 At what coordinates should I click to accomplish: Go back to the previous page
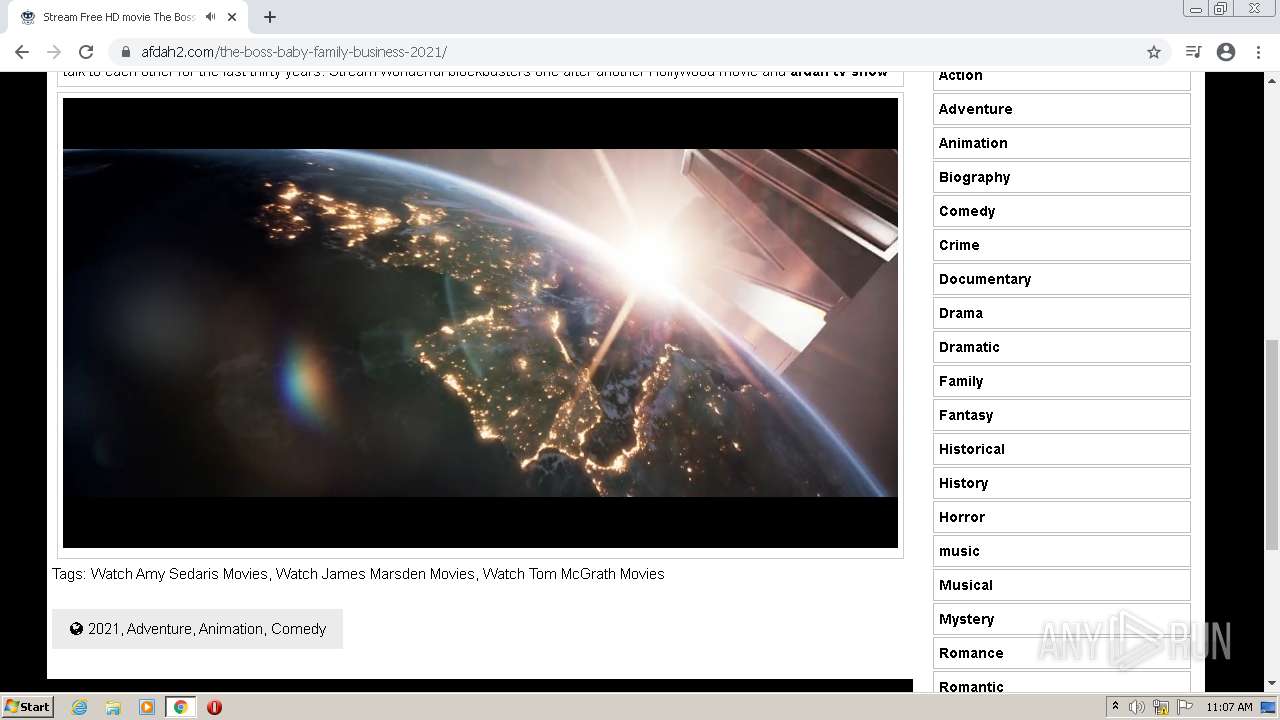coord(22,52)
